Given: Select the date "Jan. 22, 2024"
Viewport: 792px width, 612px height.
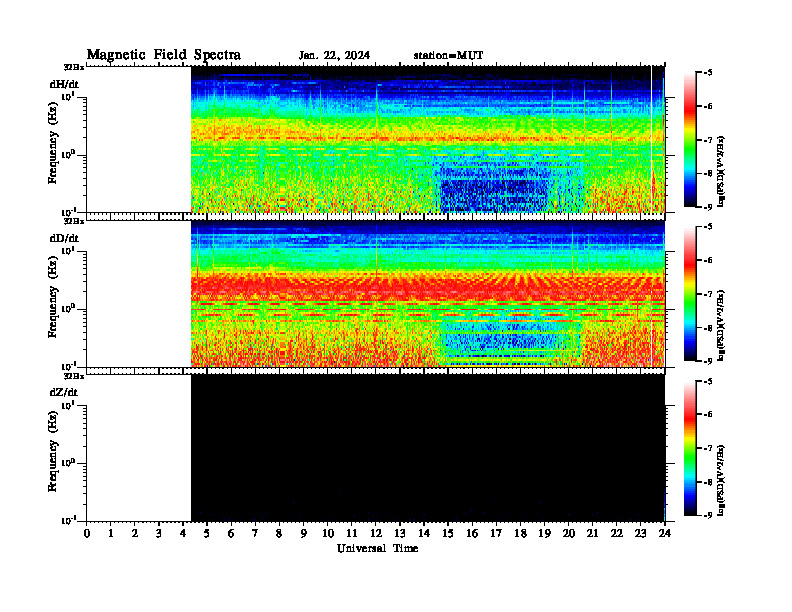Looking at the screenshot, I should 334,56.
